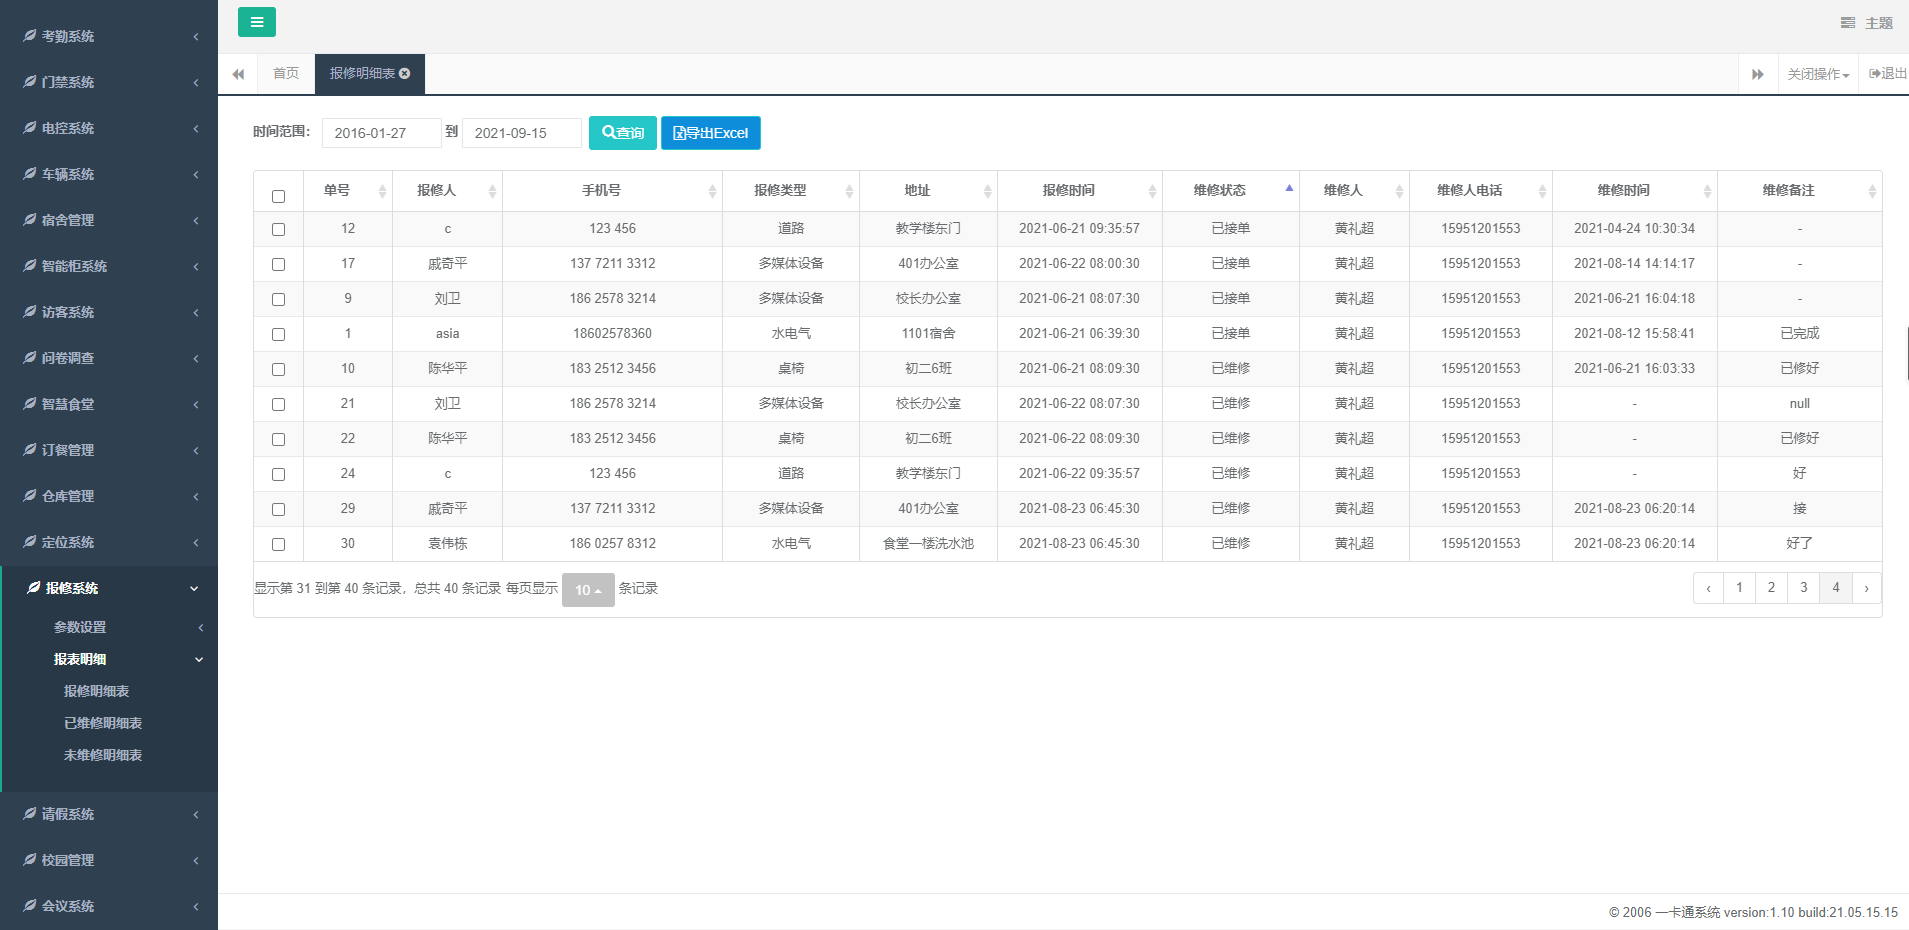1909x930 pixels.
Task: Click the 导出Excel button
Action: click(710, 133)
